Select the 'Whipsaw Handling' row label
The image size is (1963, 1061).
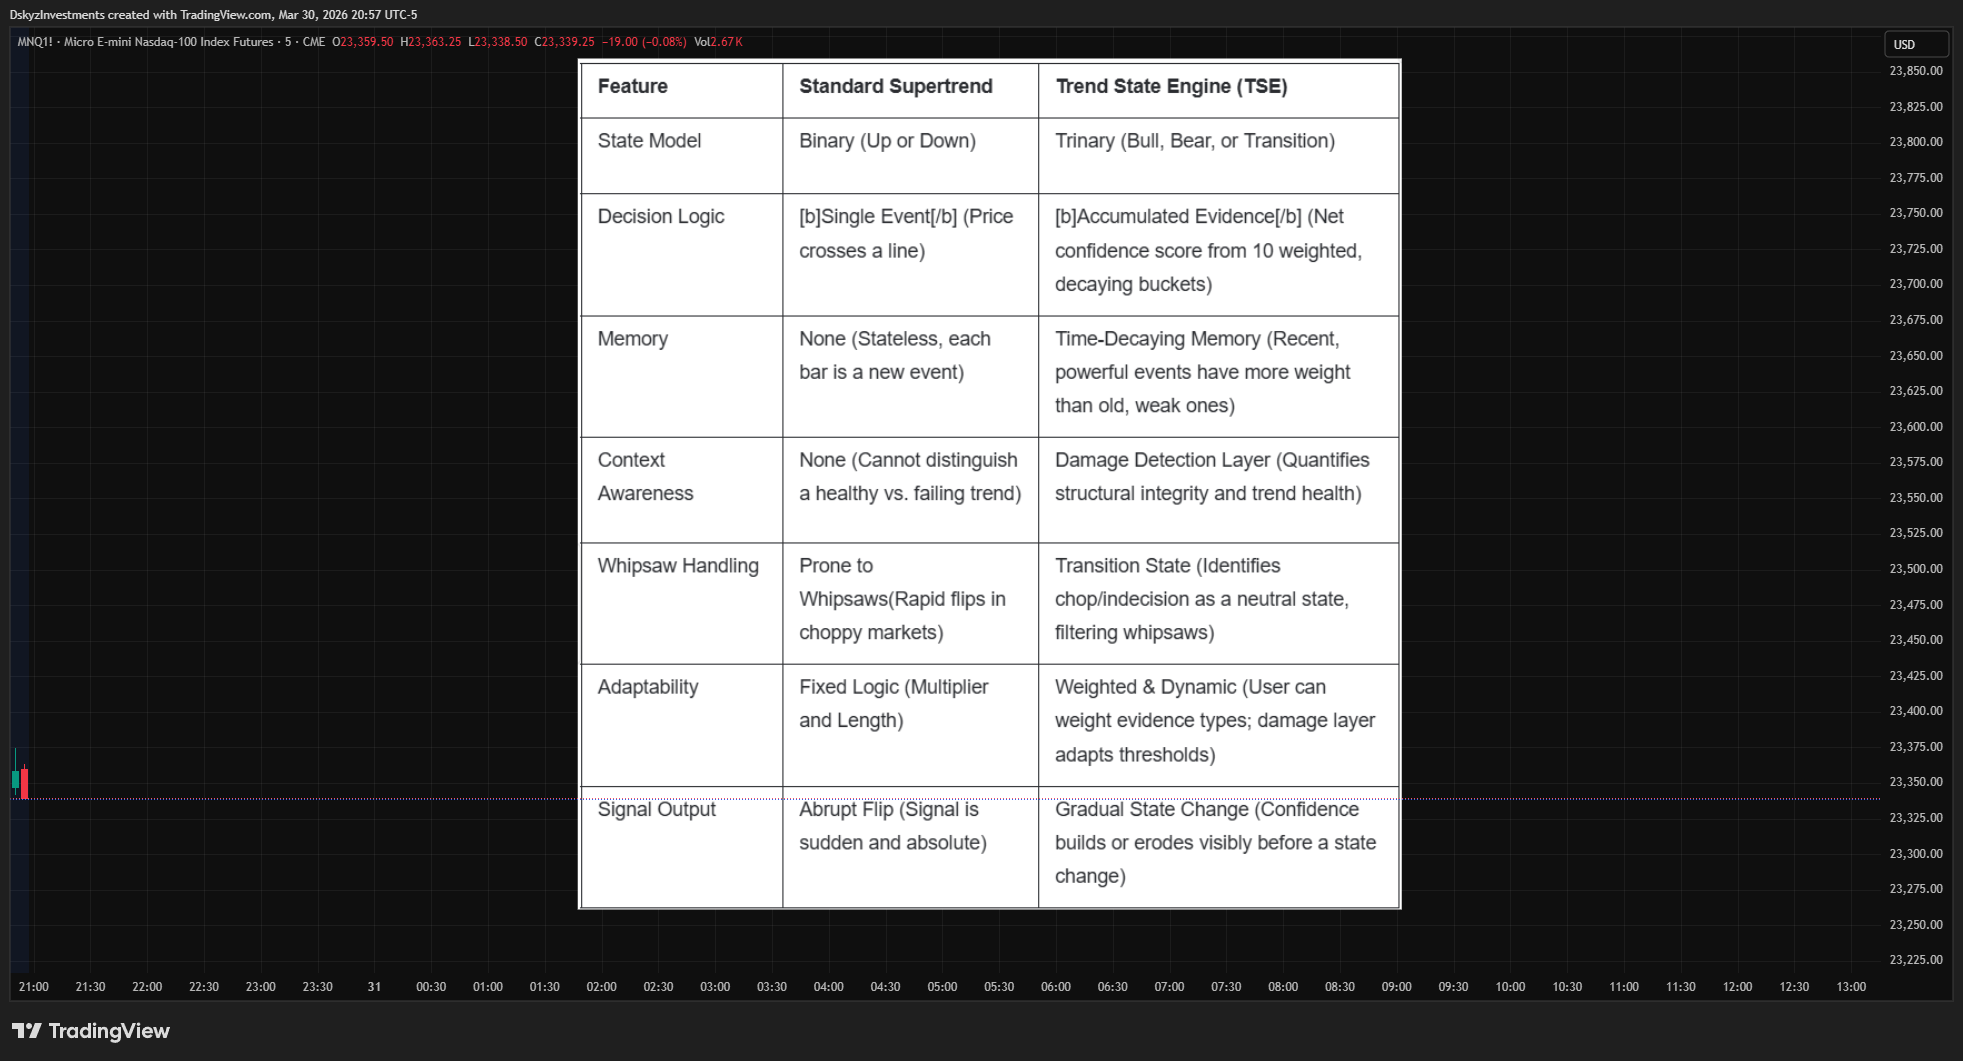[x=678, y=566]
